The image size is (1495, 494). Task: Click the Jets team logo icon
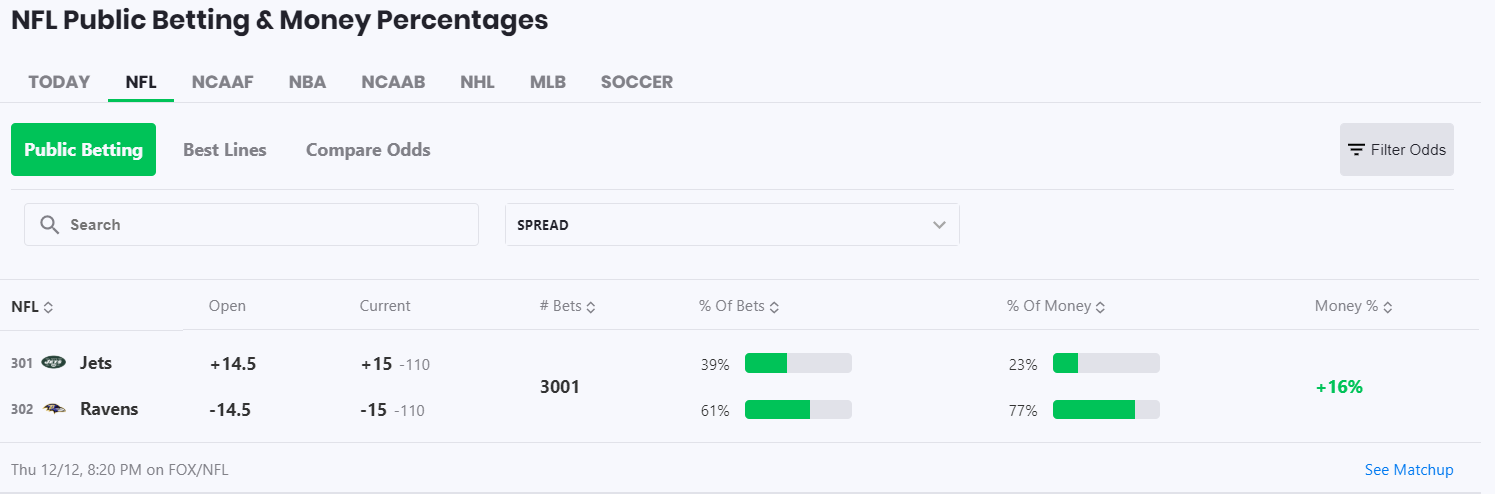point(54,363)
